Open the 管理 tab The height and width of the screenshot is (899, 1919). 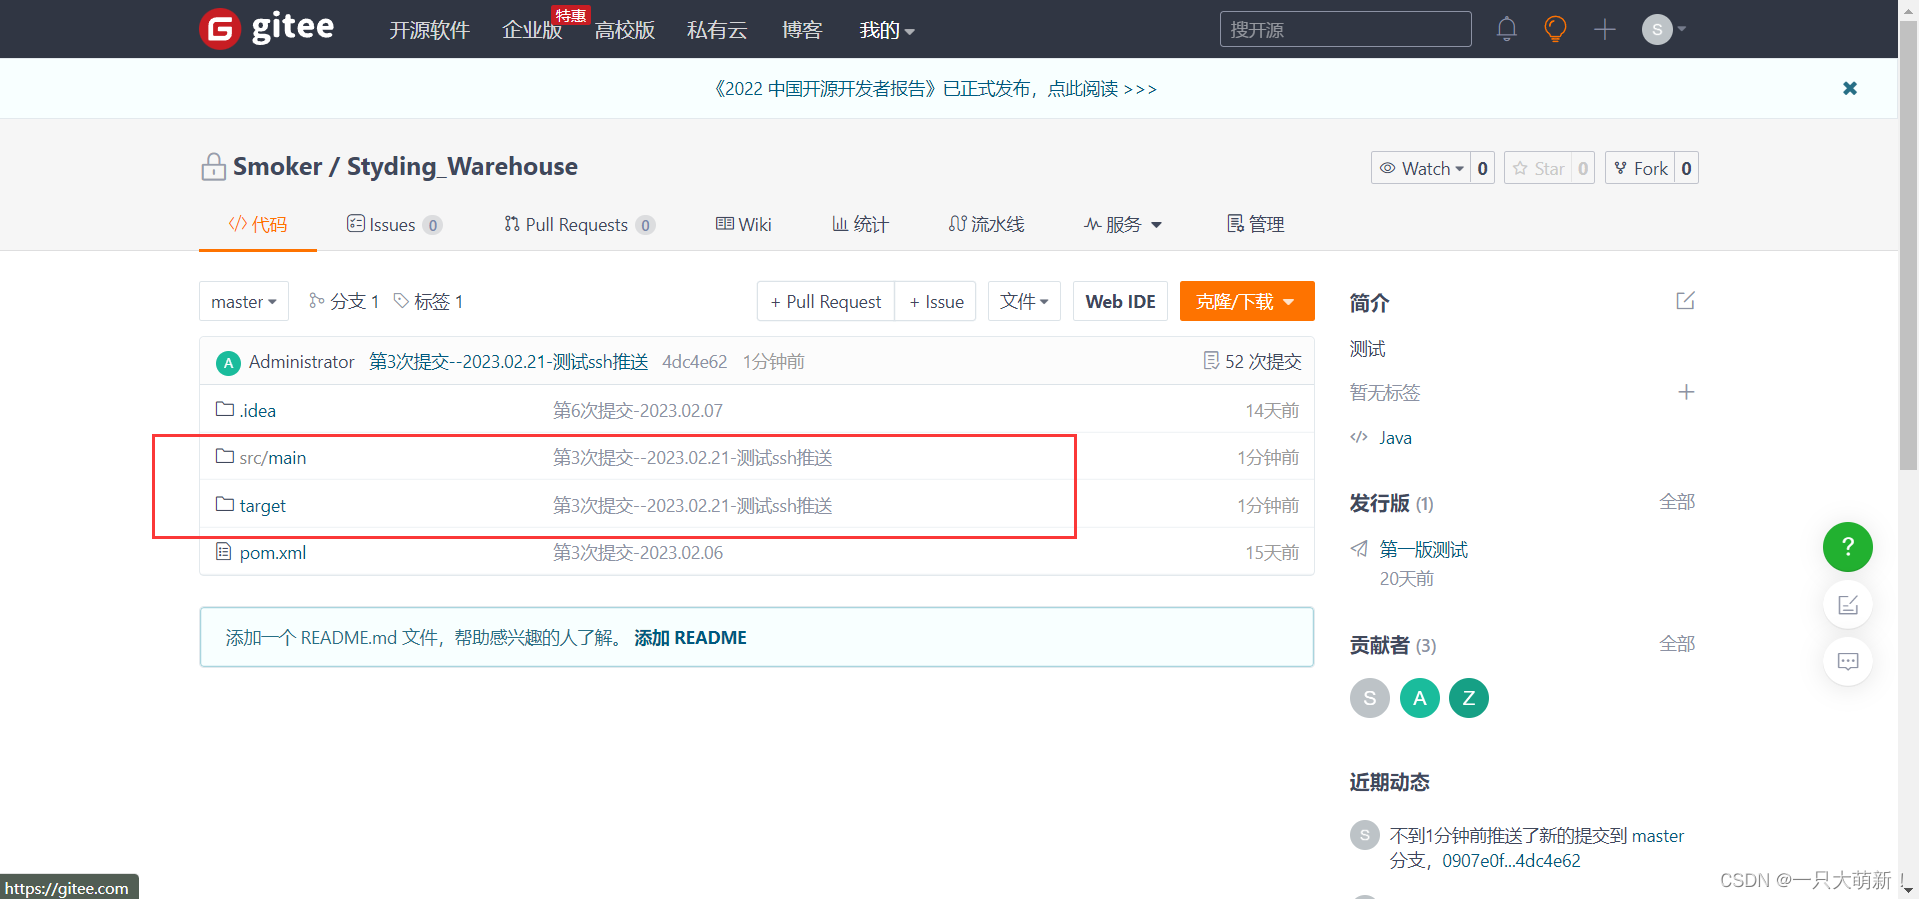point(1256,224)
